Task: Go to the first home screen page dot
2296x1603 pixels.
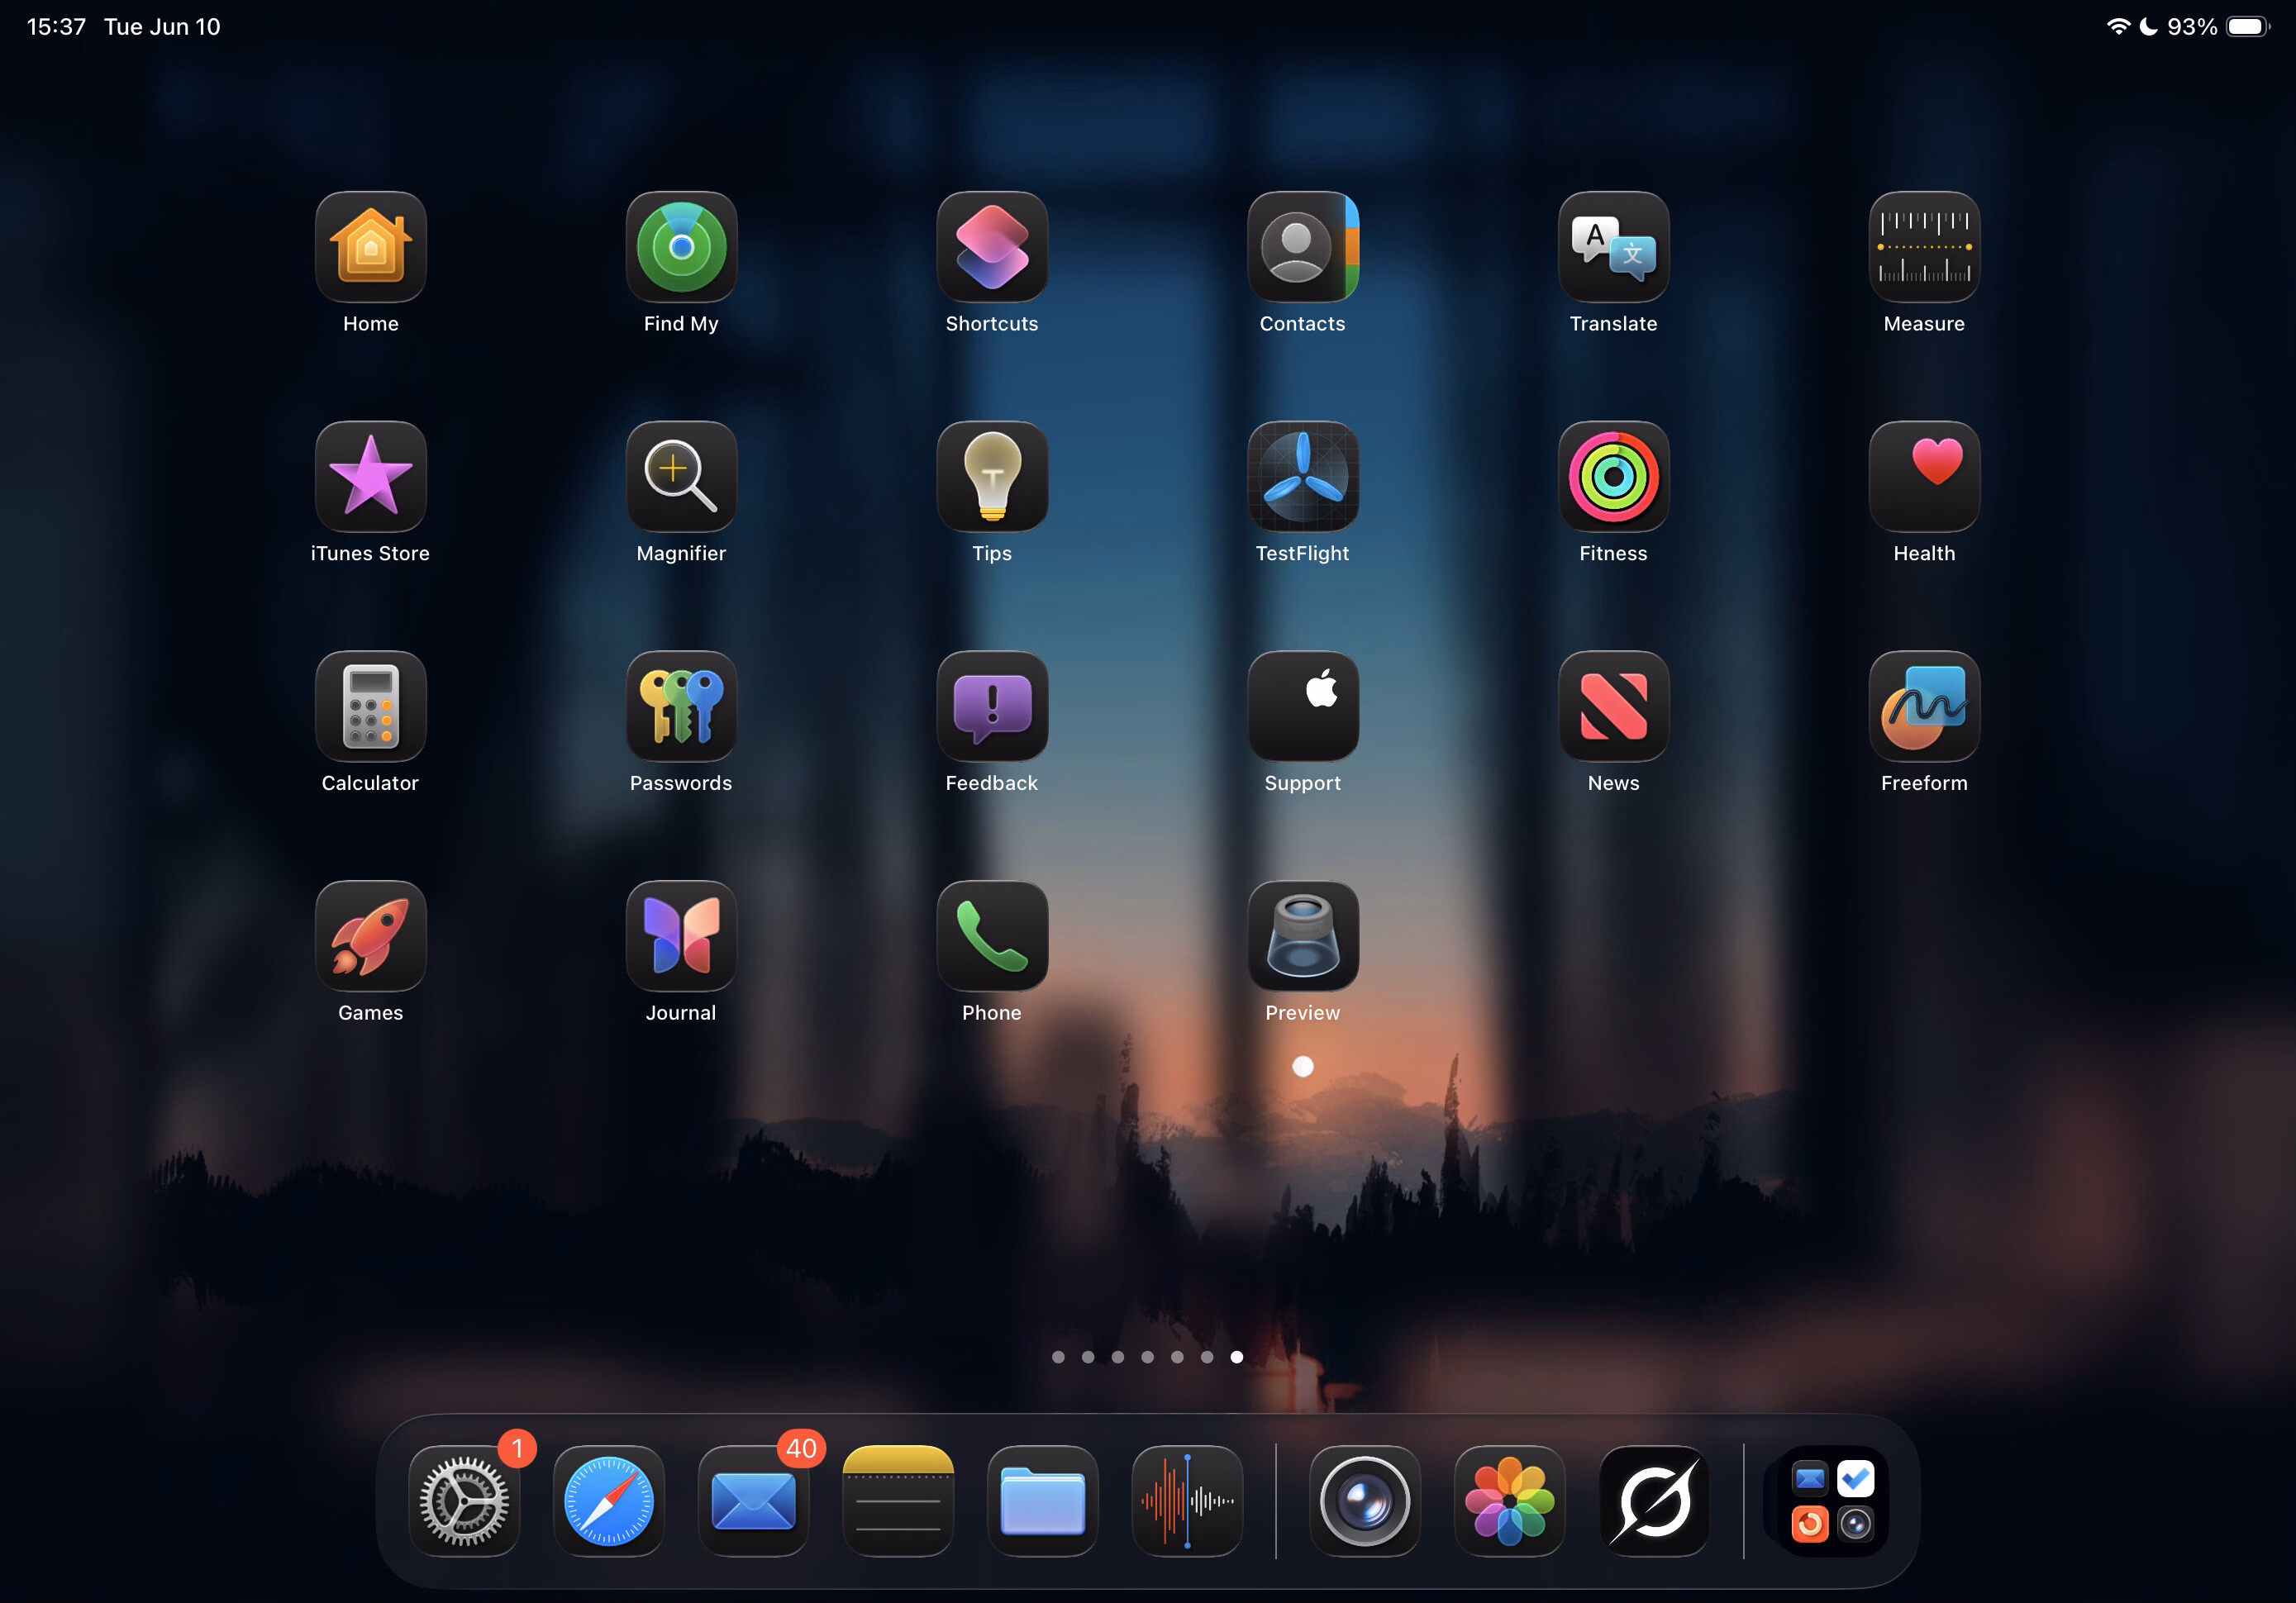Action: coord(1058,1357)
